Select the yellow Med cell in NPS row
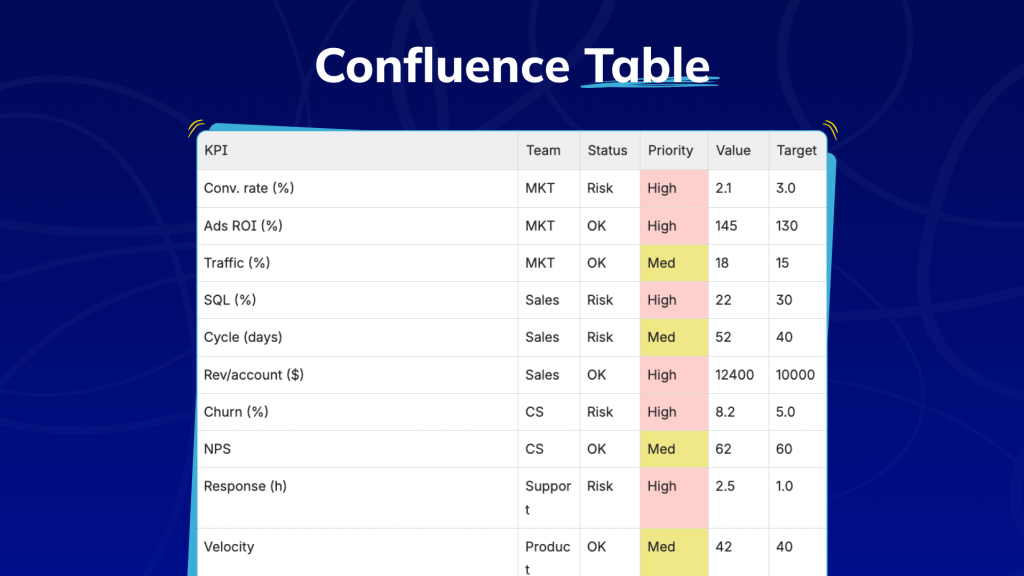The height and width of the screenshot is (576, 1024). pos(672,449)
